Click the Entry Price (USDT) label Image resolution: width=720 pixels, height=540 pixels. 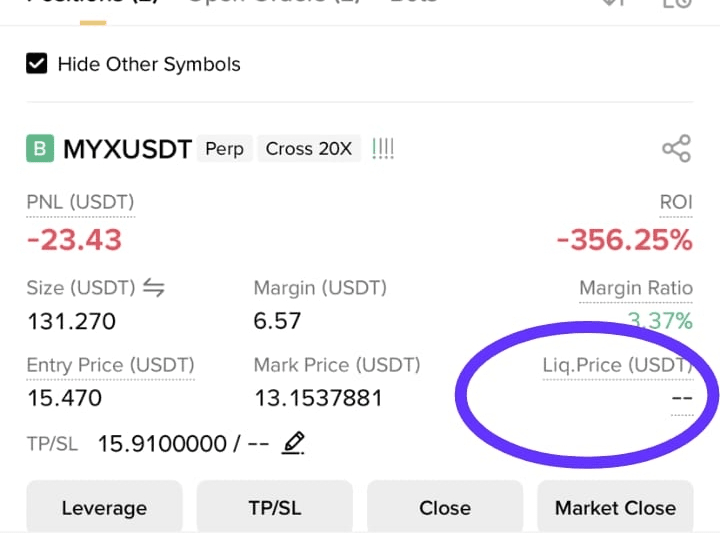pos(111,365)
